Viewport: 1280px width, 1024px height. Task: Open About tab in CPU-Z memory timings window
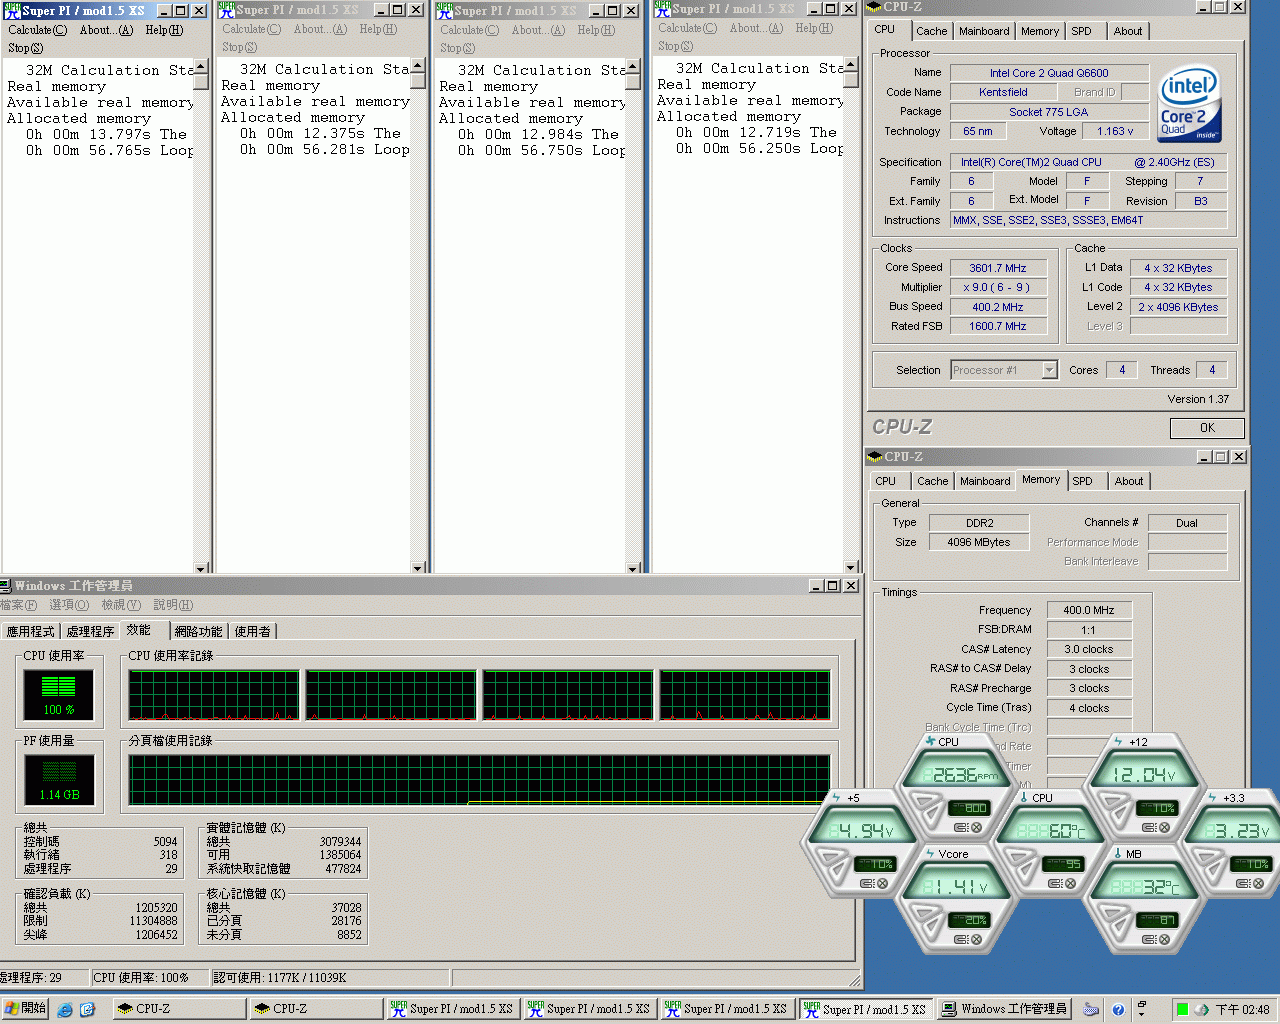pyautogui.click(x=1128, y=481)
